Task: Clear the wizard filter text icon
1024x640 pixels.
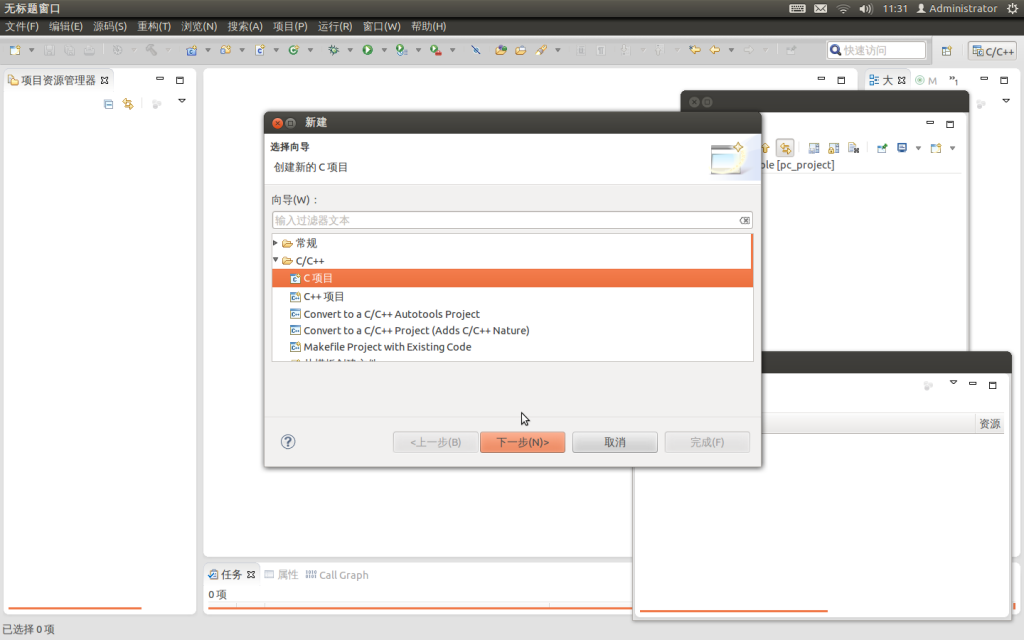Action: 744,220
